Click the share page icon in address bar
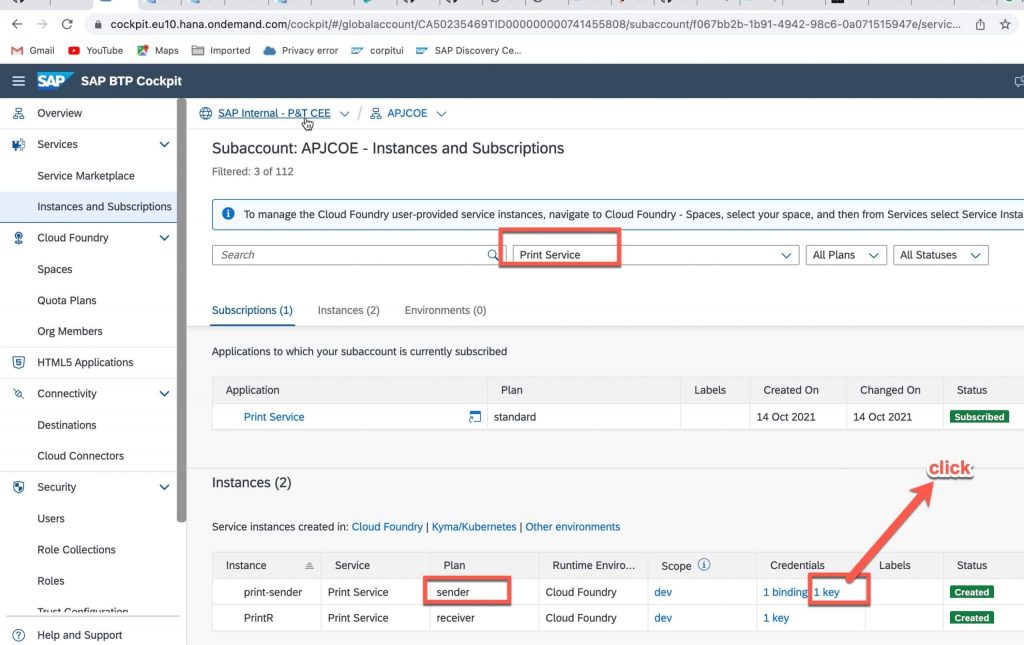 coord(980,24)
